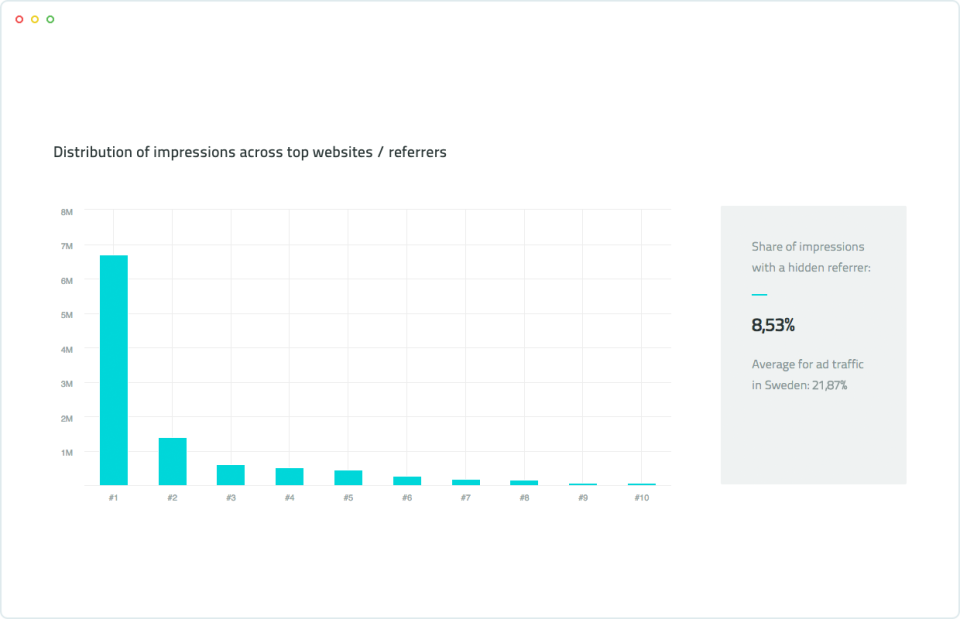Click the tallest bar for referrer #1
960x619 pixels.
[114, 370]
